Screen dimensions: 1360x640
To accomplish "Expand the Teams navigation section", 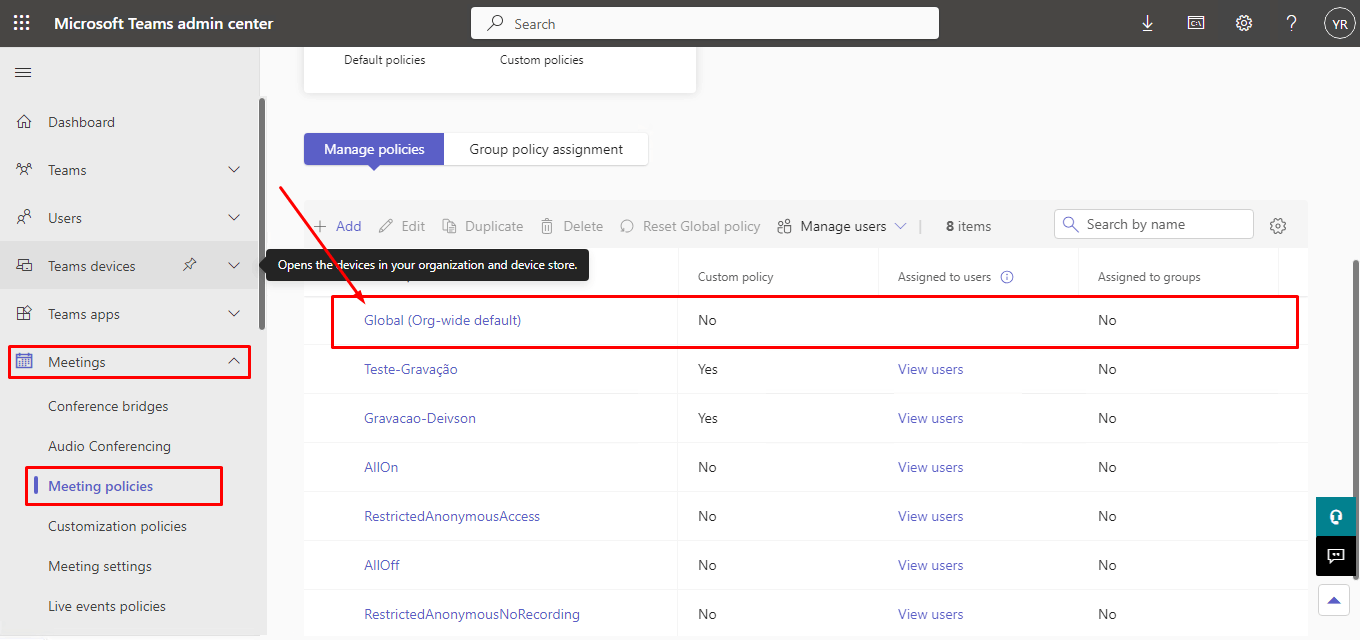I will (x=234, y=170).
